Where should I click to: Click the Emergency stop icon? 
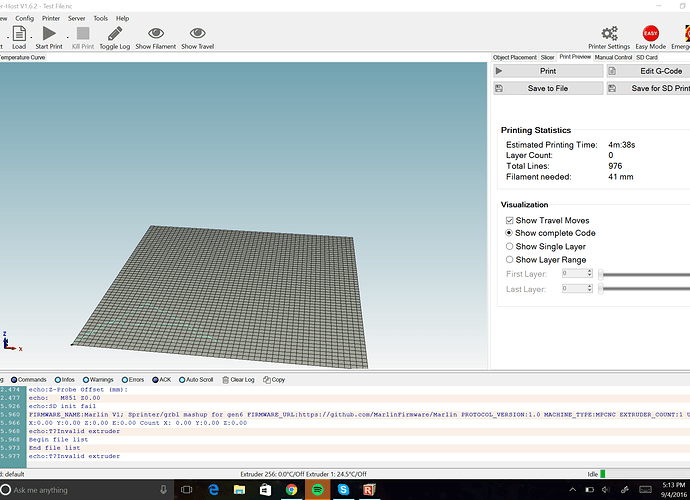(x=687, y=33)
